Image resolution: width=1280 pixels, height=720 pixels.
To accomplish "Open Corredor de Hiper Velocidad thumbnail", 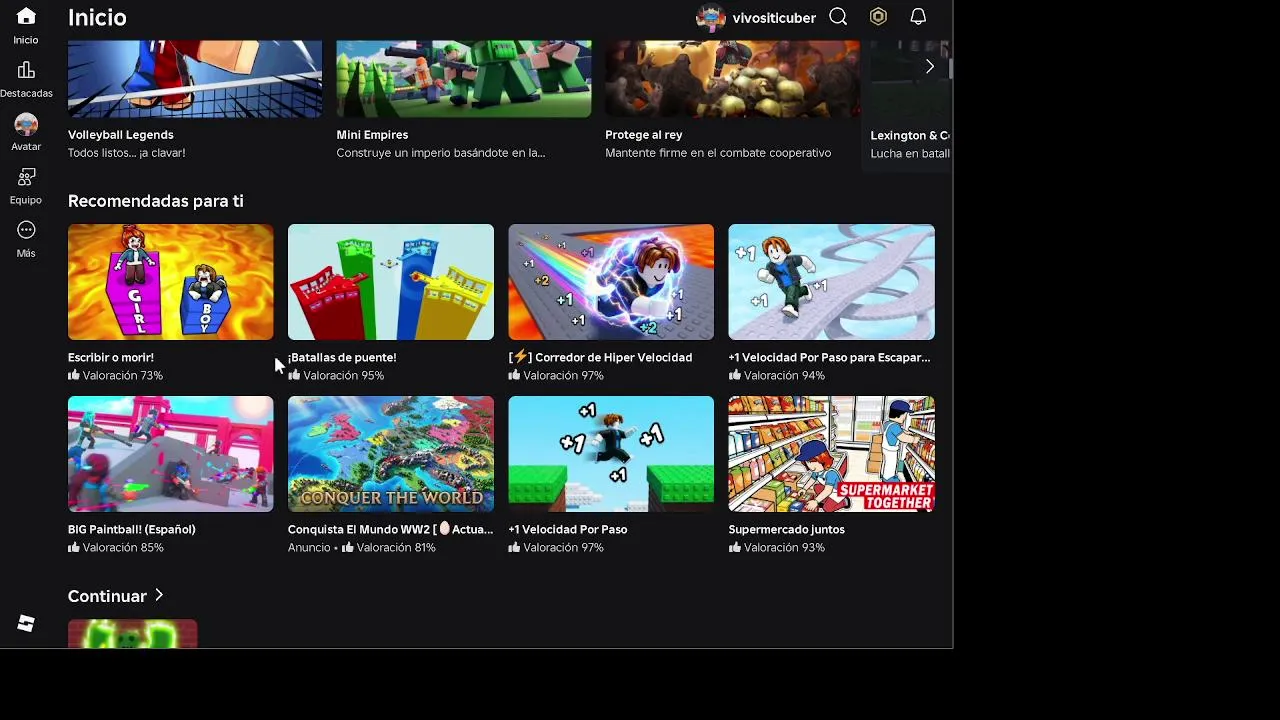I will click(611, 282).
